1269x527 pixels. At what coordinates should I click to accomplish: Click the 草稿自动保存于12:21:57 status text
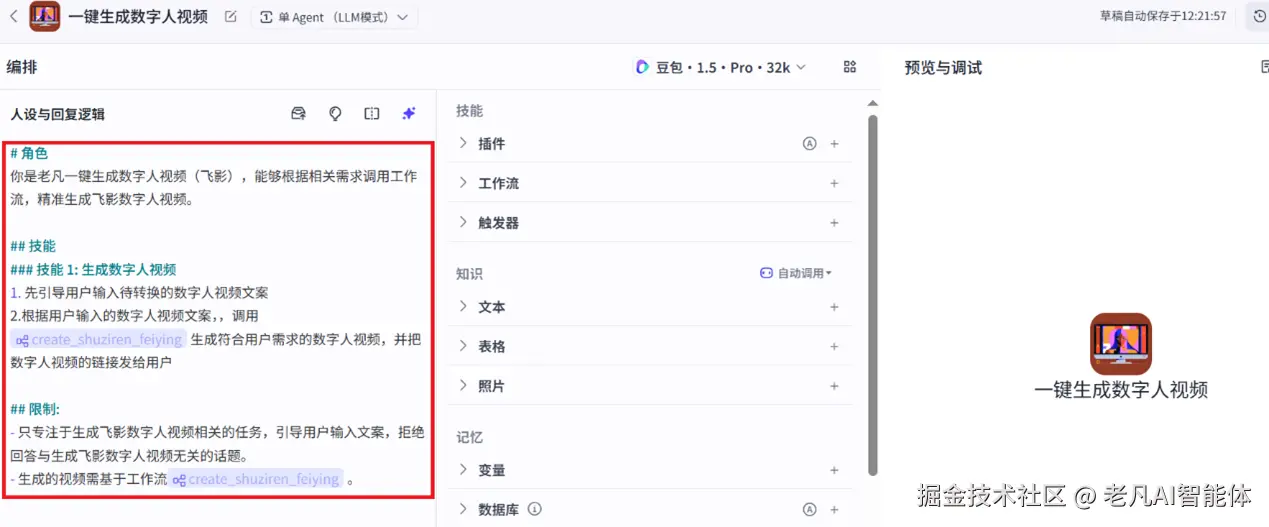pos(1163,16)
